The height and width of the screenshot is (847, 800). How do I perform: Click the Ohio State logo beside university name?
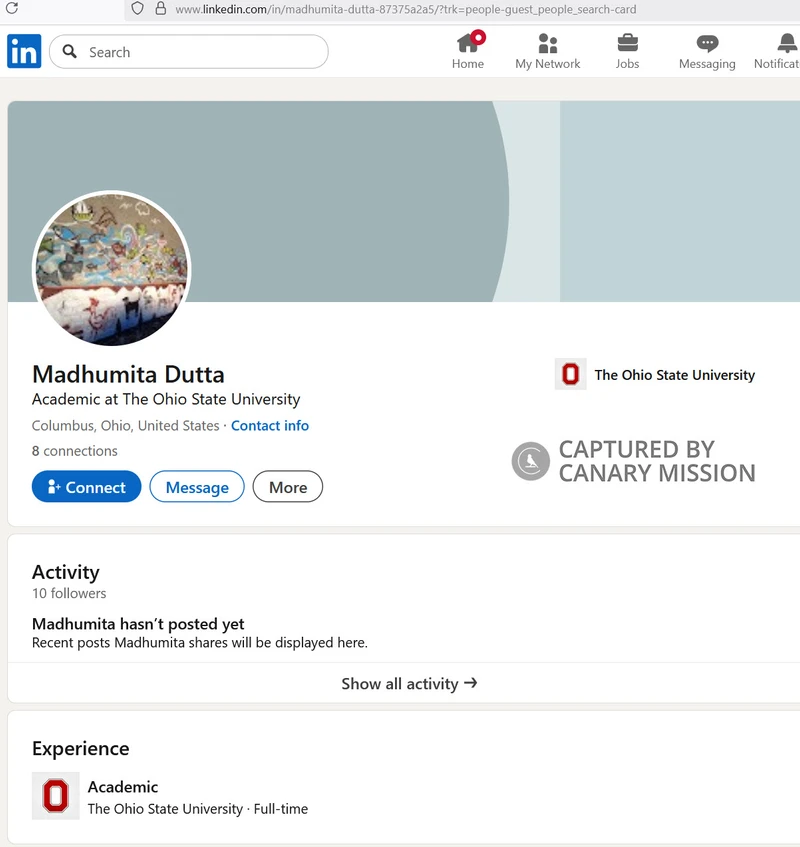tap(570, 374)
